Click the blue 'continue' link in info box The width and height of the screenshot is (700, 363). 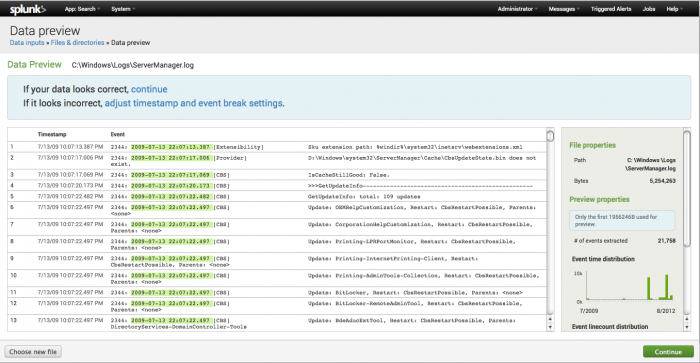click(x=149, y=89)
